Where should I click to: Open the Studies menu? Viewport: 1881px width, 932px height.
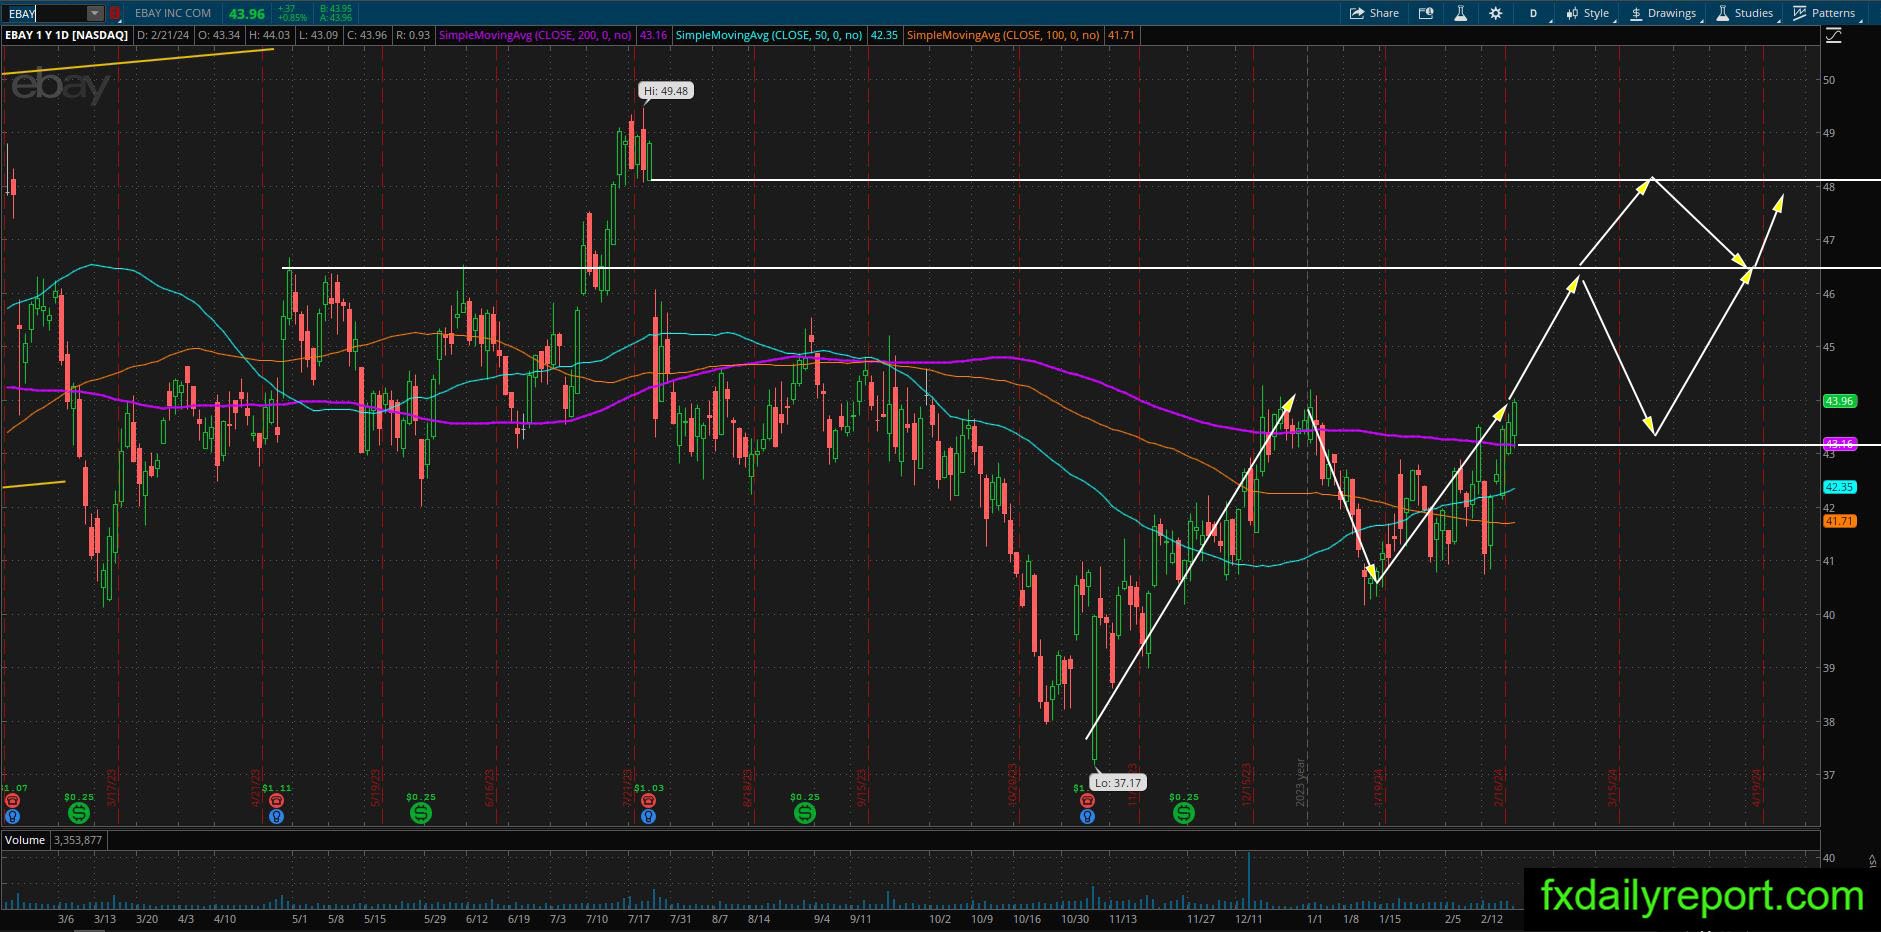(x=1745, y=13)
